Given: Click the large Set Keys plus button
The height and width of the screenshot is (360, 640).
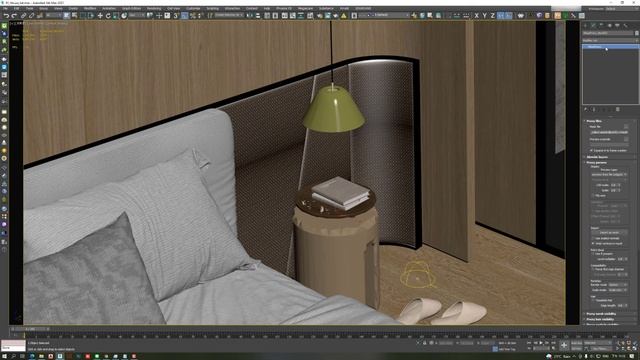Looking at the screenshot, I should 564,345.
